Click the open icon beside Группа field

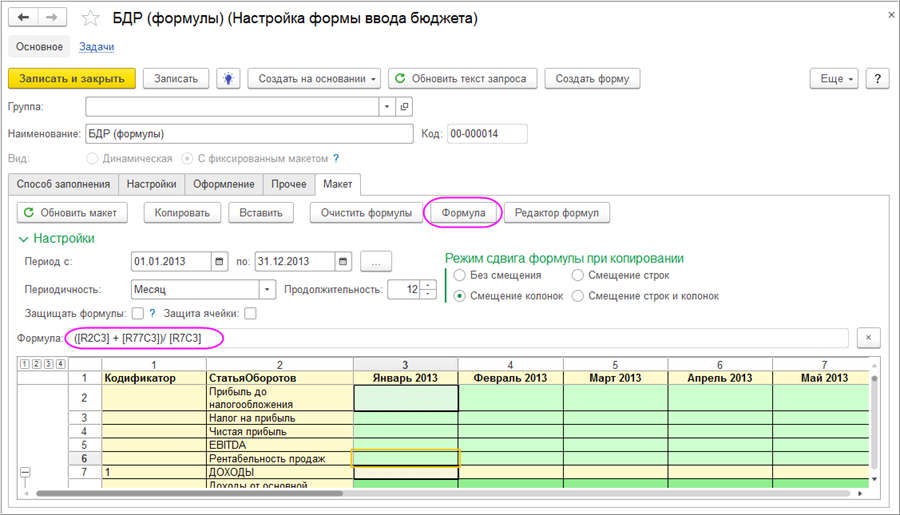pyautogui.click(x=404, y=106)
